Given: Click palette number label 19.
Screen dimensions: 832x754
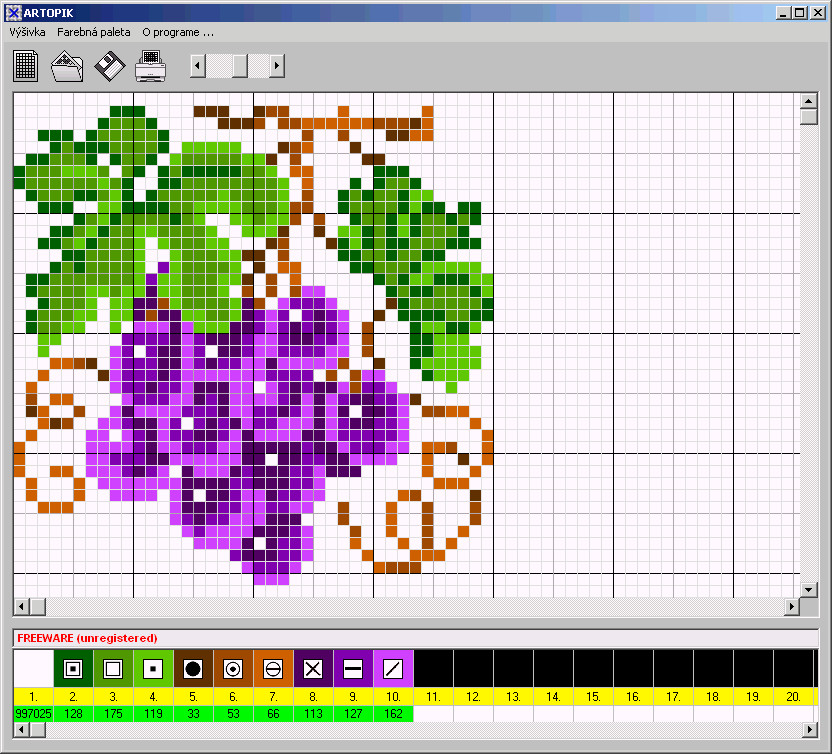Looking at the screenshot, I should pyautogui.click(x=753, y=697).
